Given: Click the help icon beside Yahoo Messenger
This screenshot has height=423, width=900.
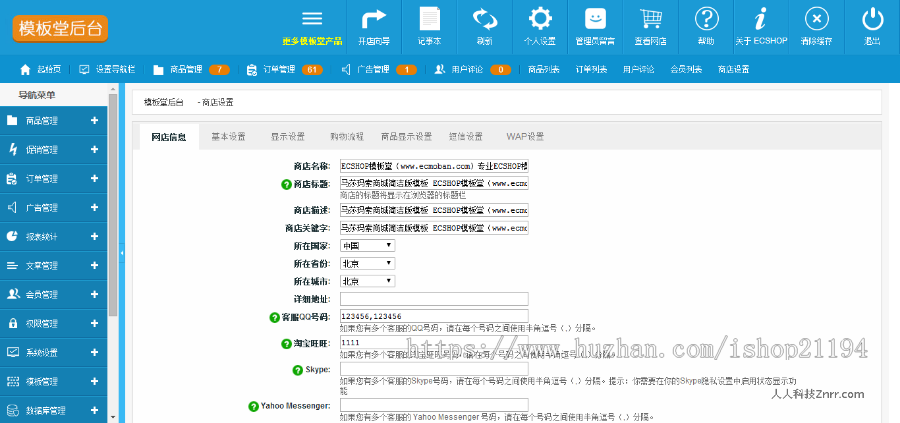Looking at the screenshot, I should click(253, 406).
